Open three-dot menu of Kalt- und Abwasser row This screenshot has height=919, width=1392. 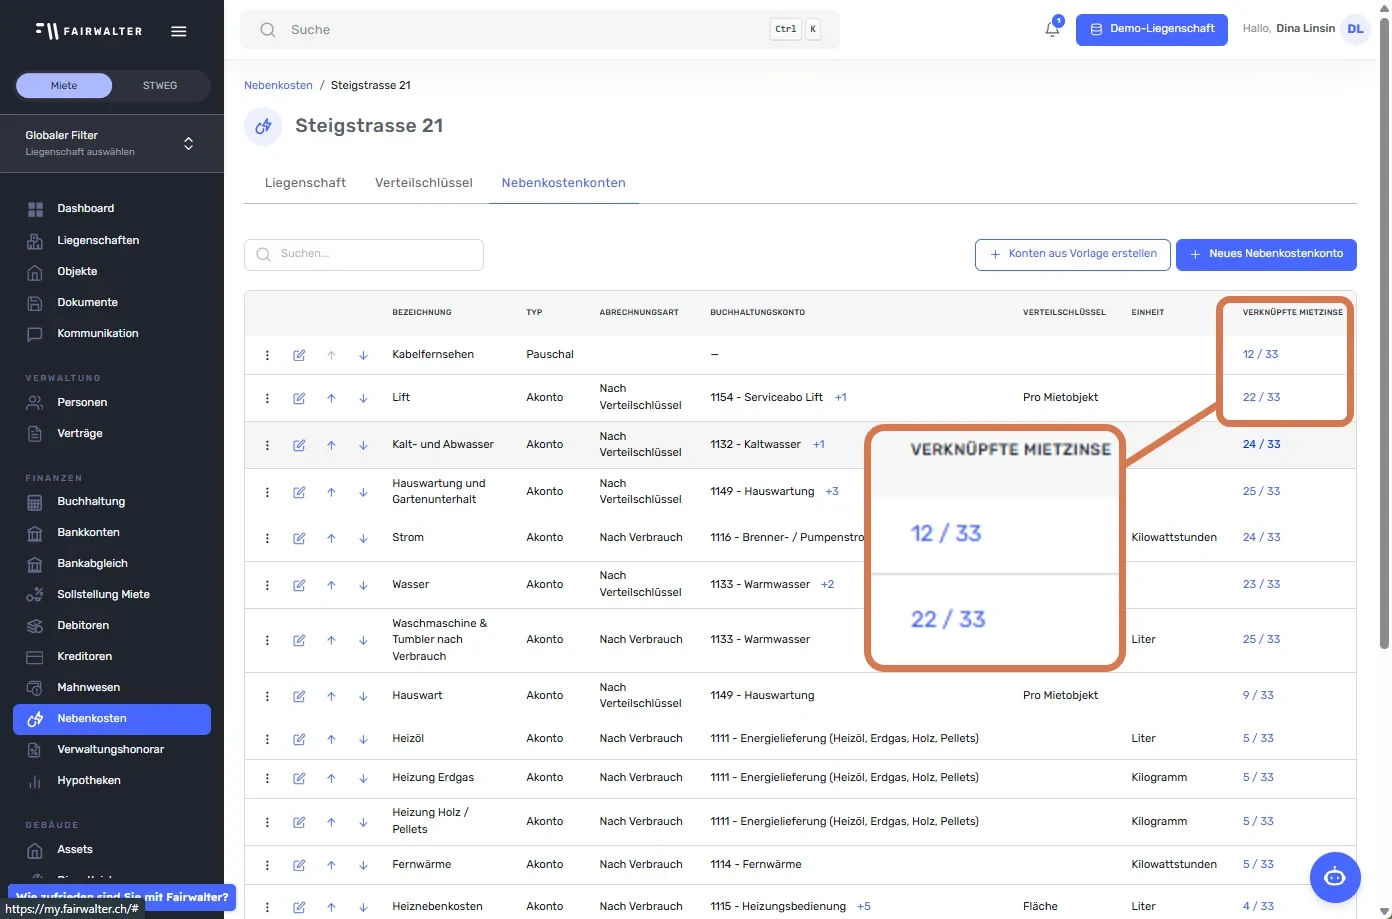pyautogui.click(x=267, y=445)
